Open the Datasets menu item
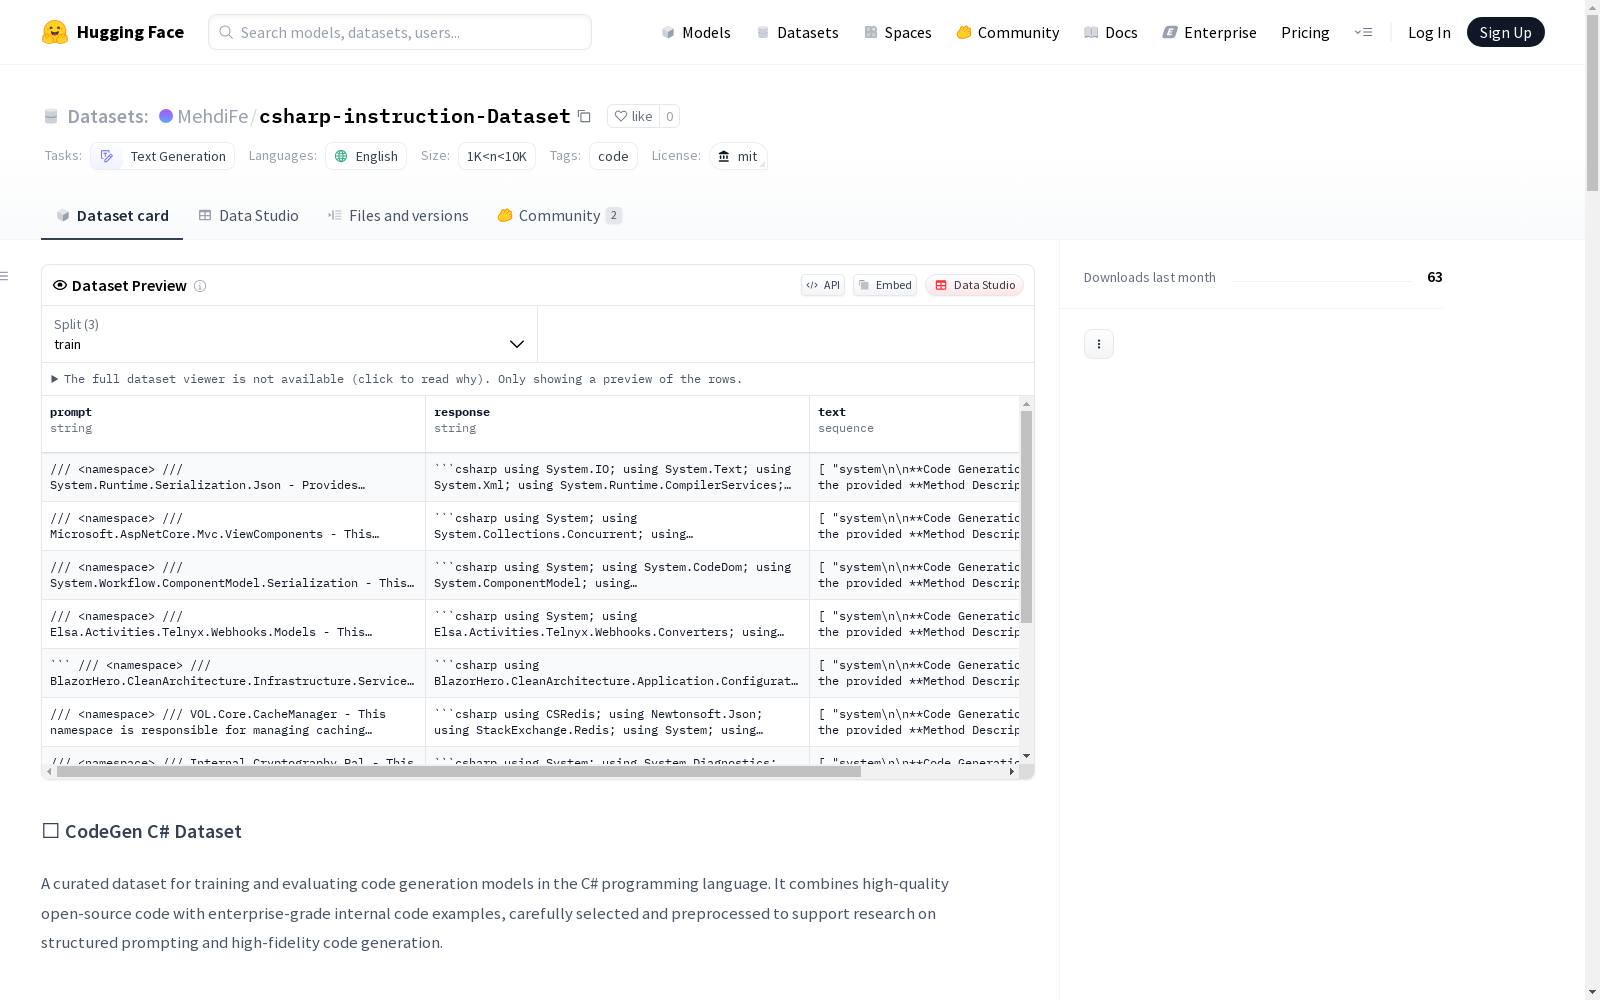 797,32
